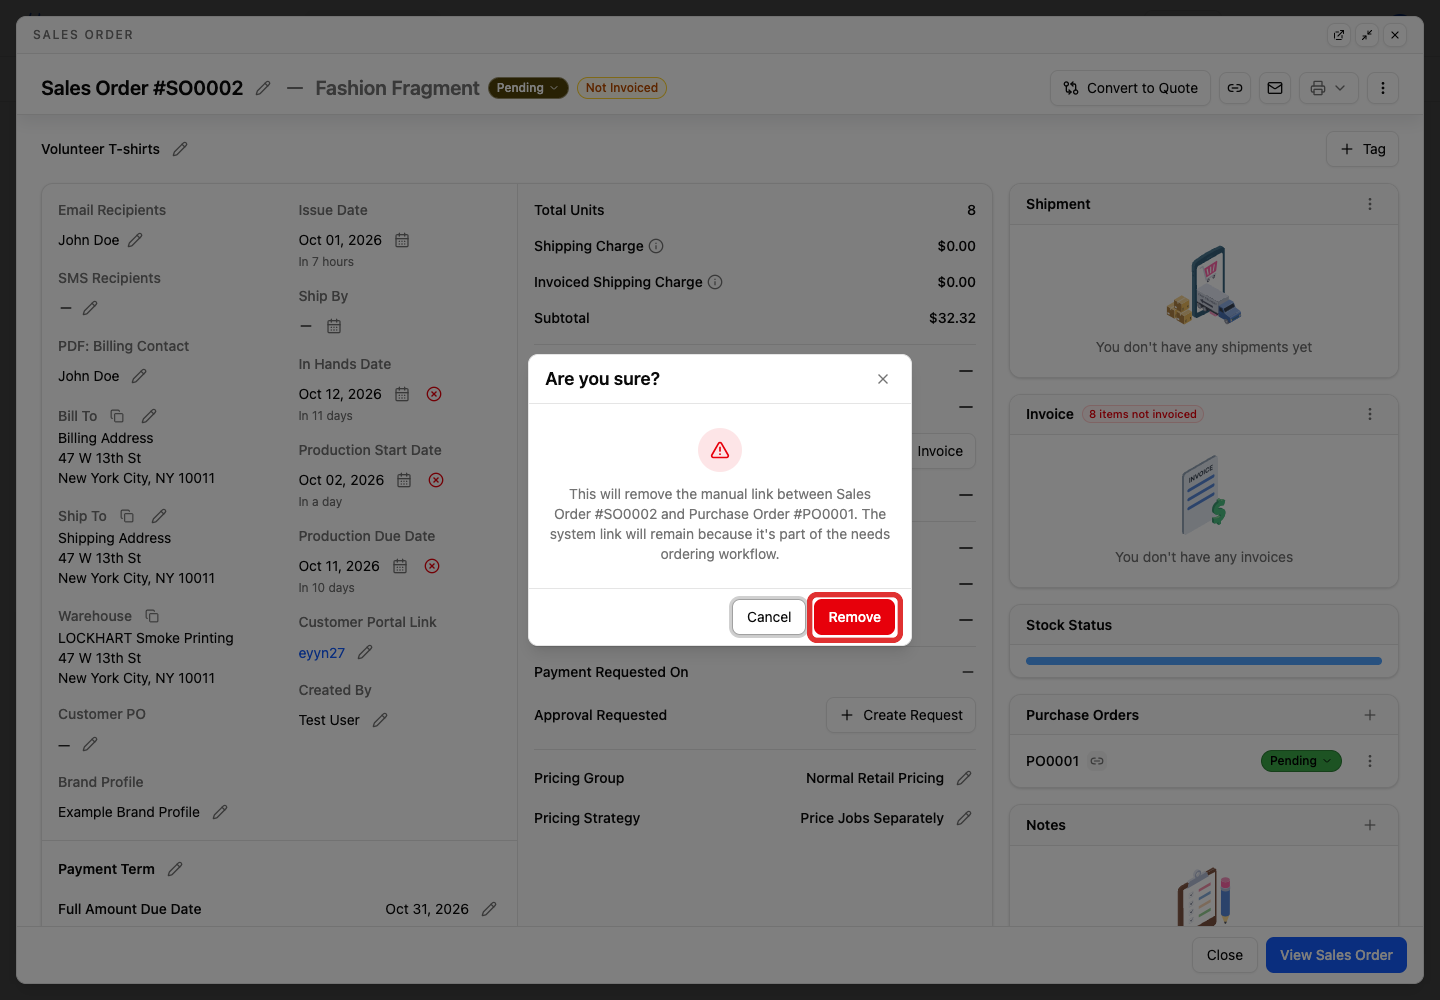Open sales order in new window icon
Screen dimensions: 1440x1000
point(1339,35)
